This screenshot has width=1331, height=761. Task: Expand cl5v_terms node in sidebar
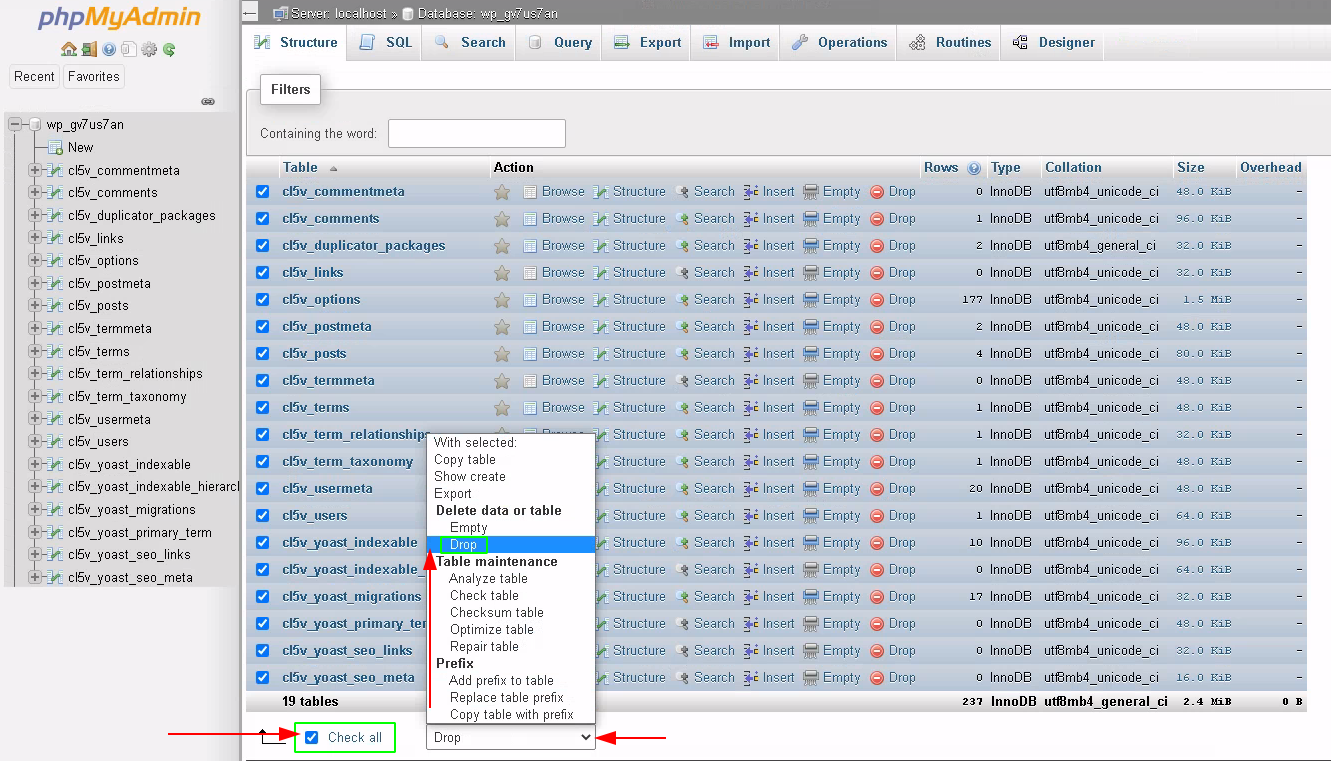[x=35, y=352]
